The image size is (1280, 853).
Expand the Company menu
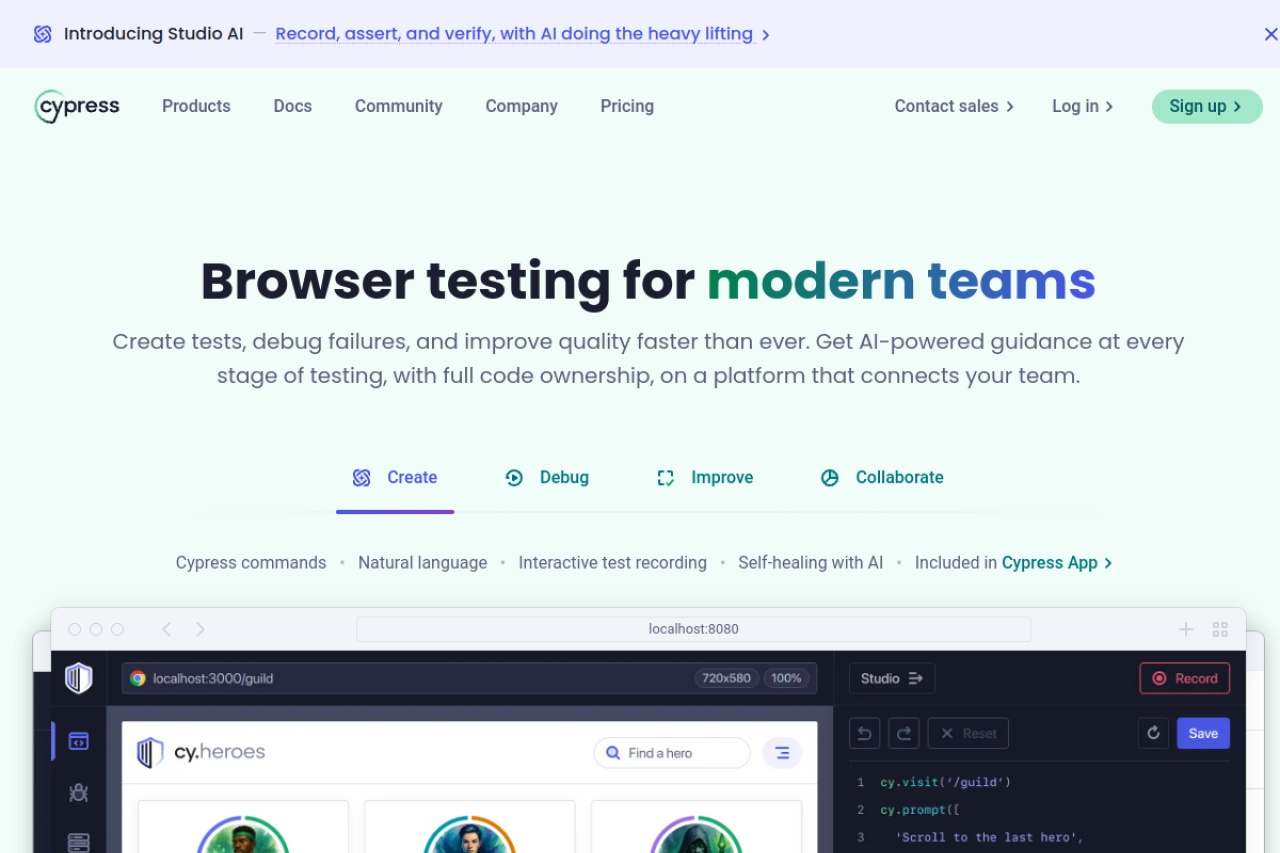click(521, 106)
